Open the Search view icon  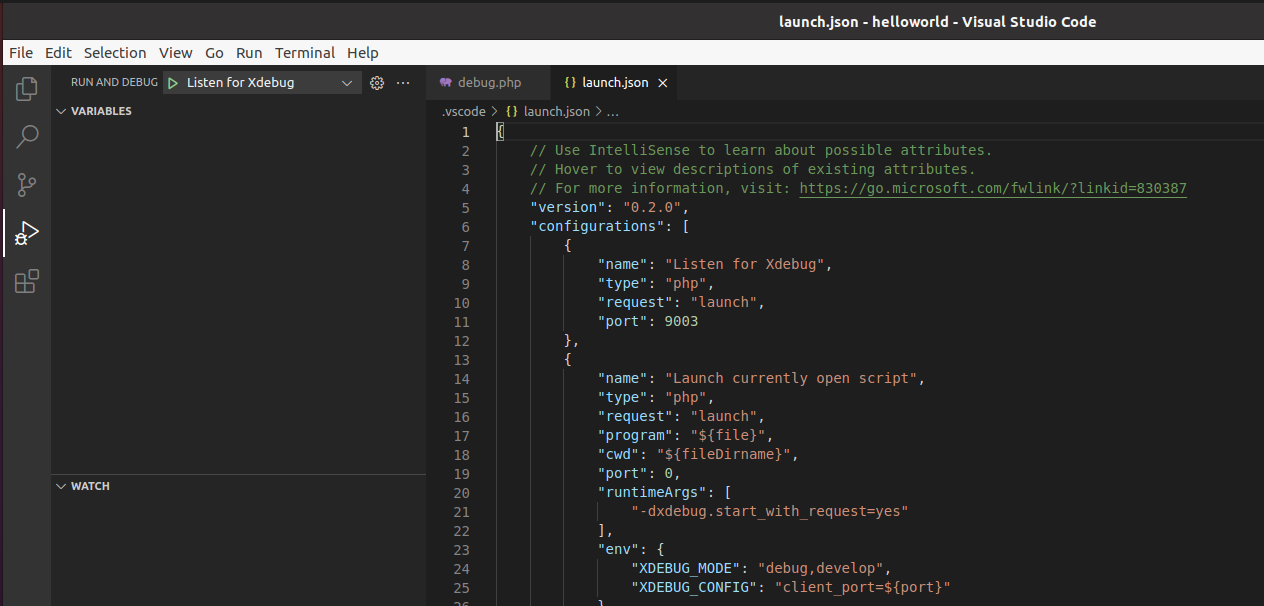click(x=27, y=137)
